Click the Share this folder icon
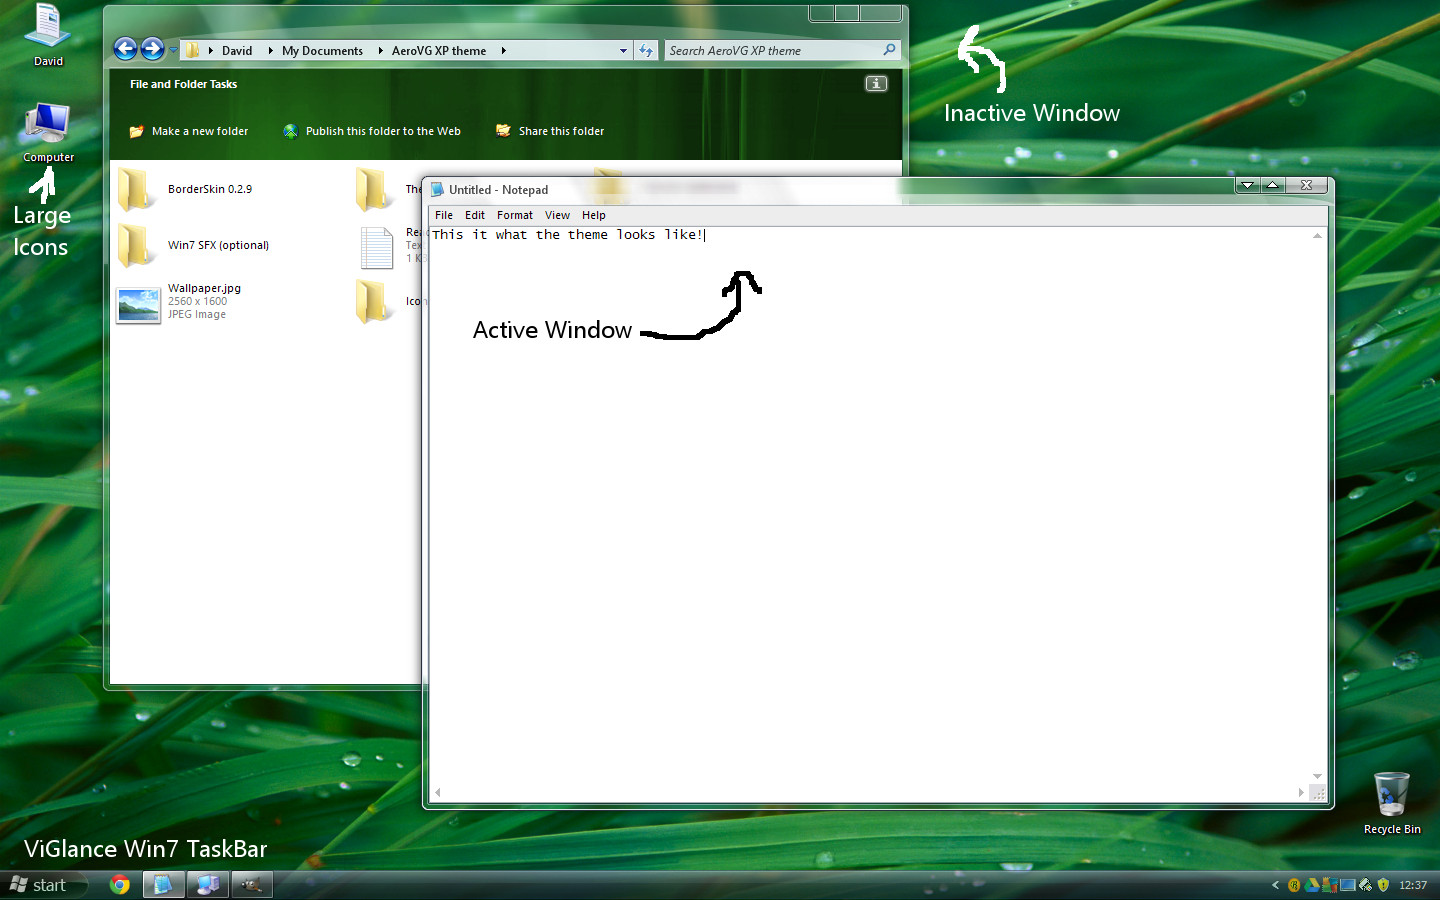 point(503,130)
